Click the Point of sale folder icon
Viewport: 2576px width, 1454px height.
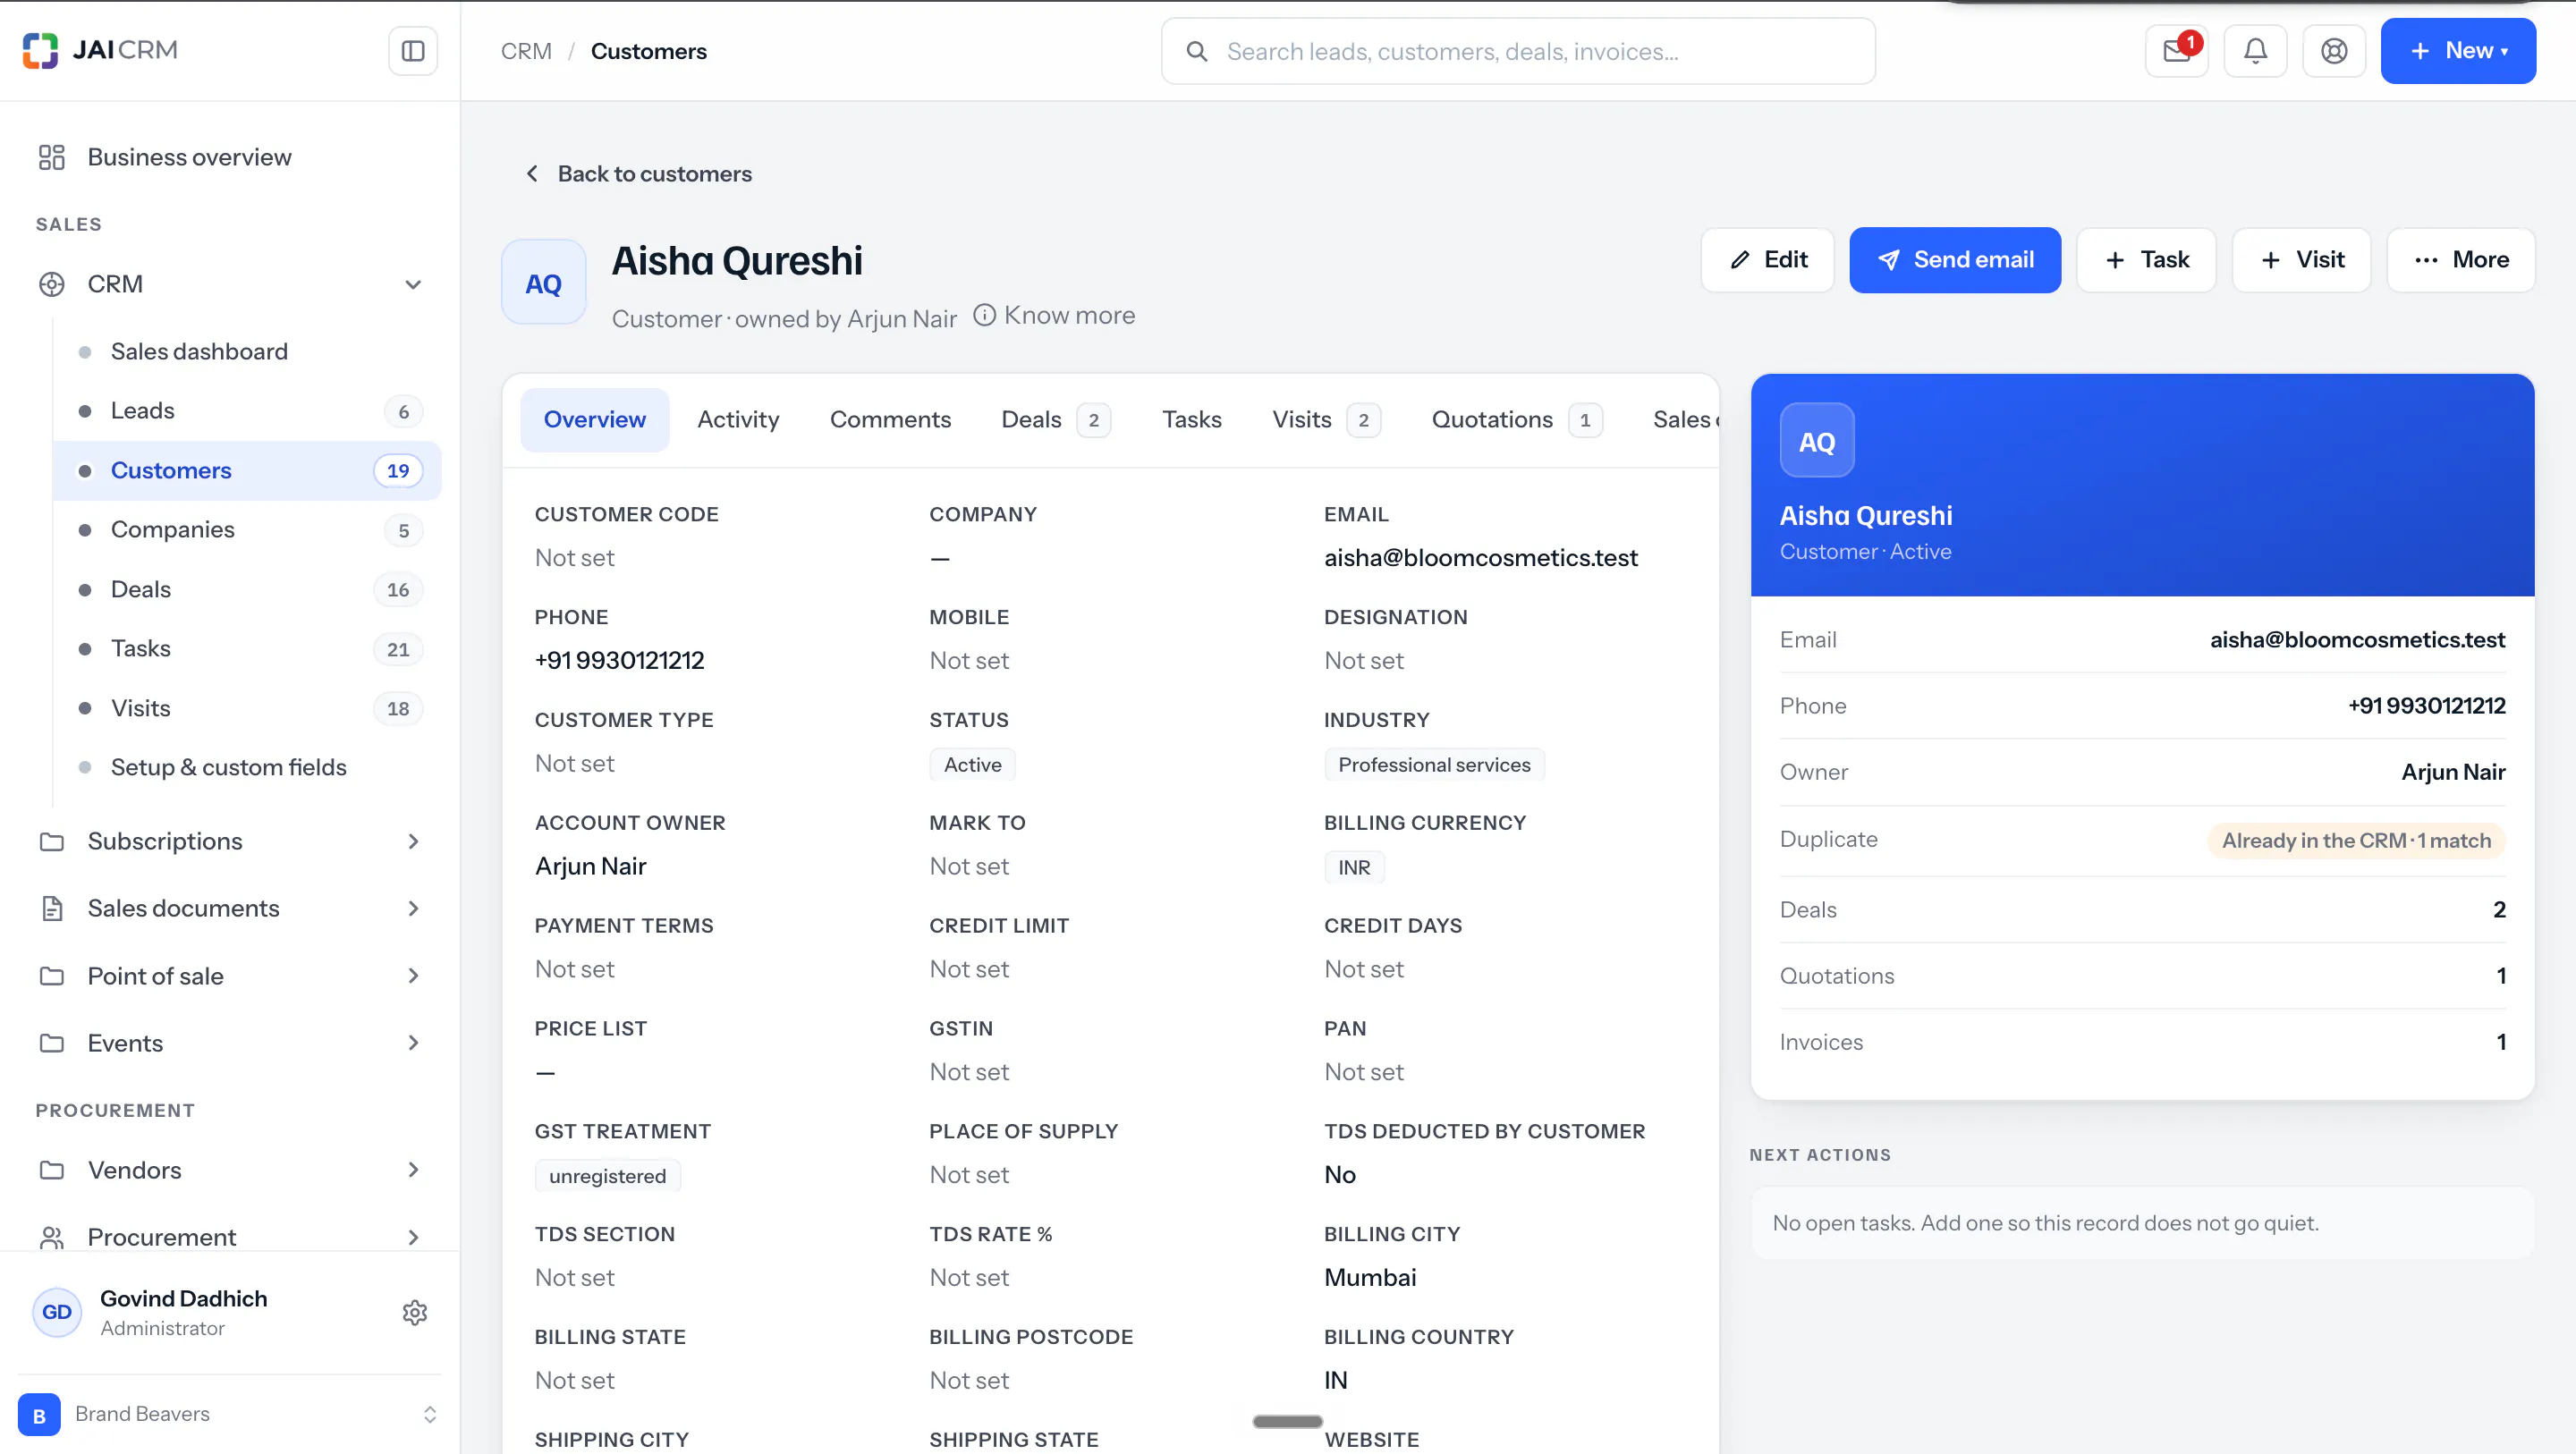pos(52,976)
